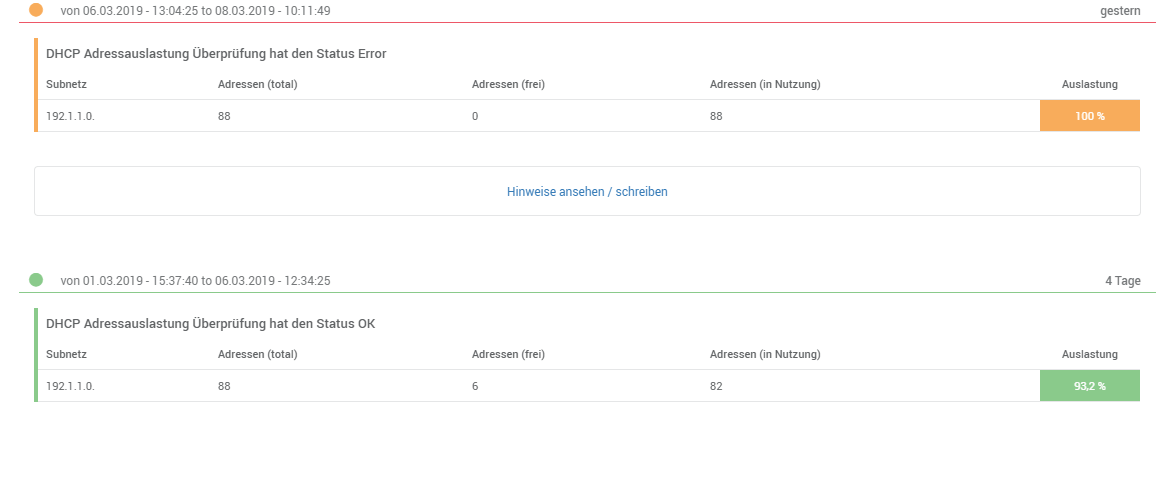Screen dimensions: 1175x479
Task: Click the orange 100 % Auslastung bar
Action: [x=1089, y=116]
